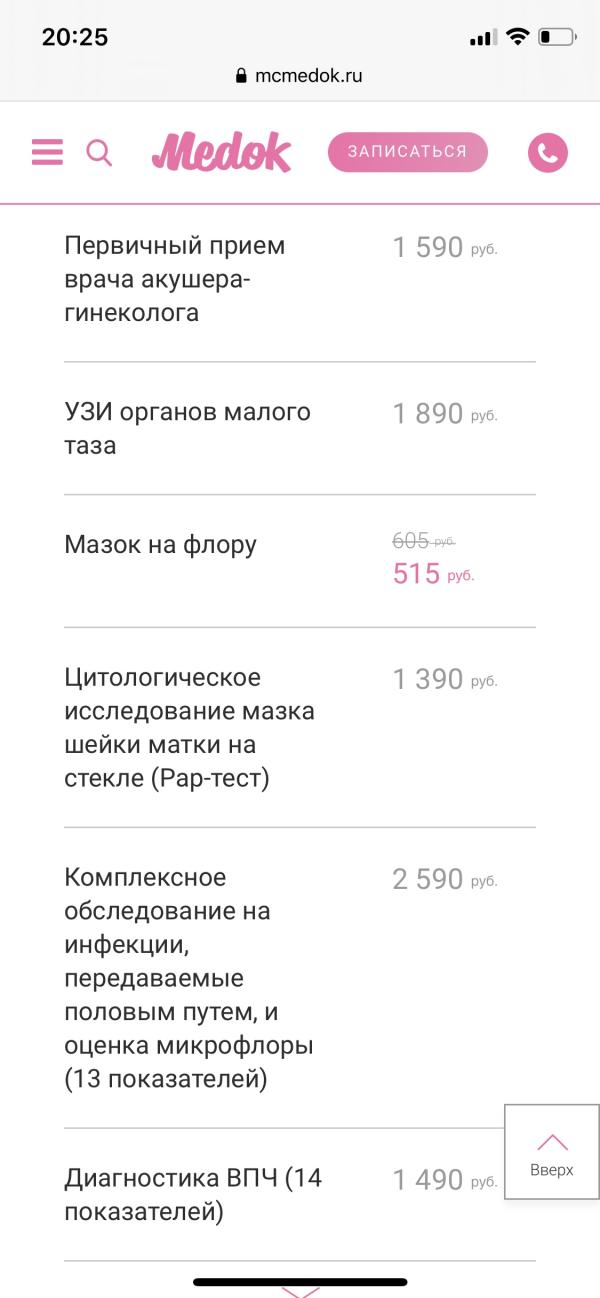Tap the cellular signal bars icon

tap(483, 38)
